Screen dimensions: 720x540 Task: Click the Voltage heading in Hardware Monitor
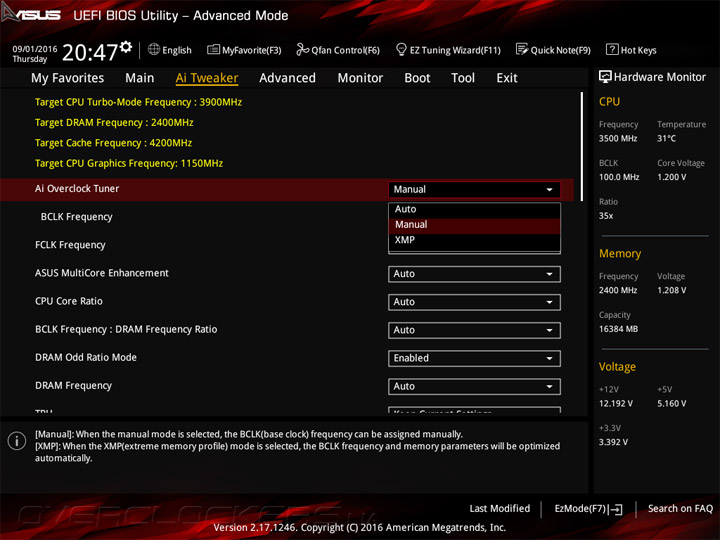coord(617,367)
